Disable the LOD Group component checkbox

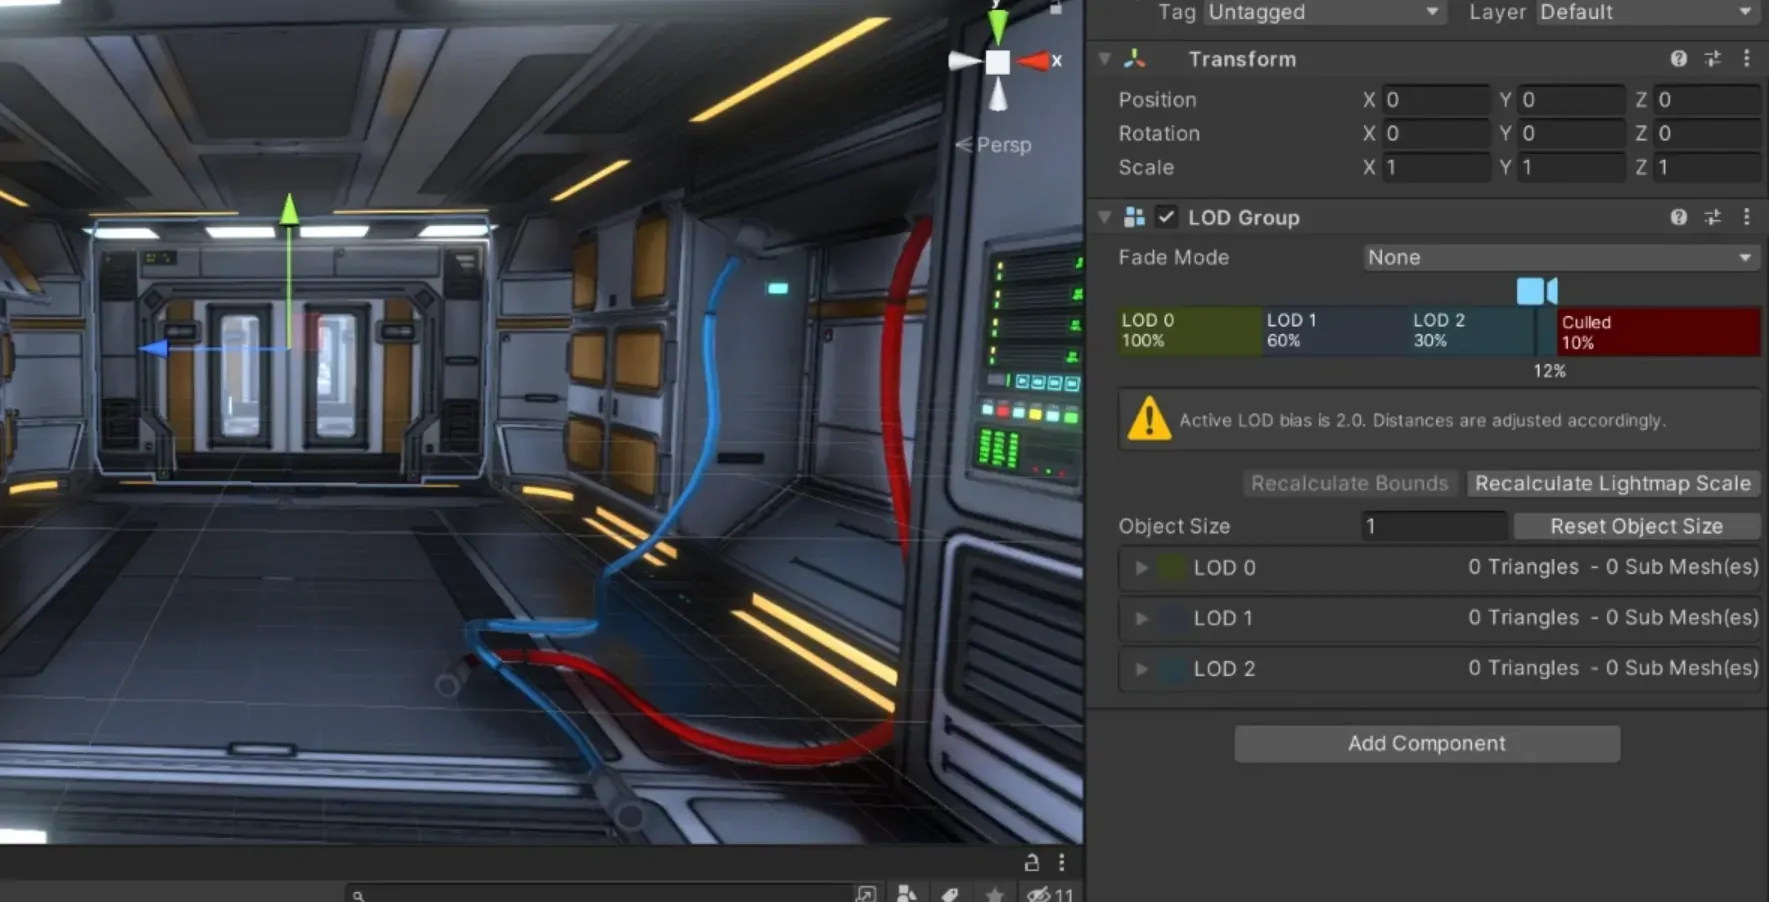1166,217
